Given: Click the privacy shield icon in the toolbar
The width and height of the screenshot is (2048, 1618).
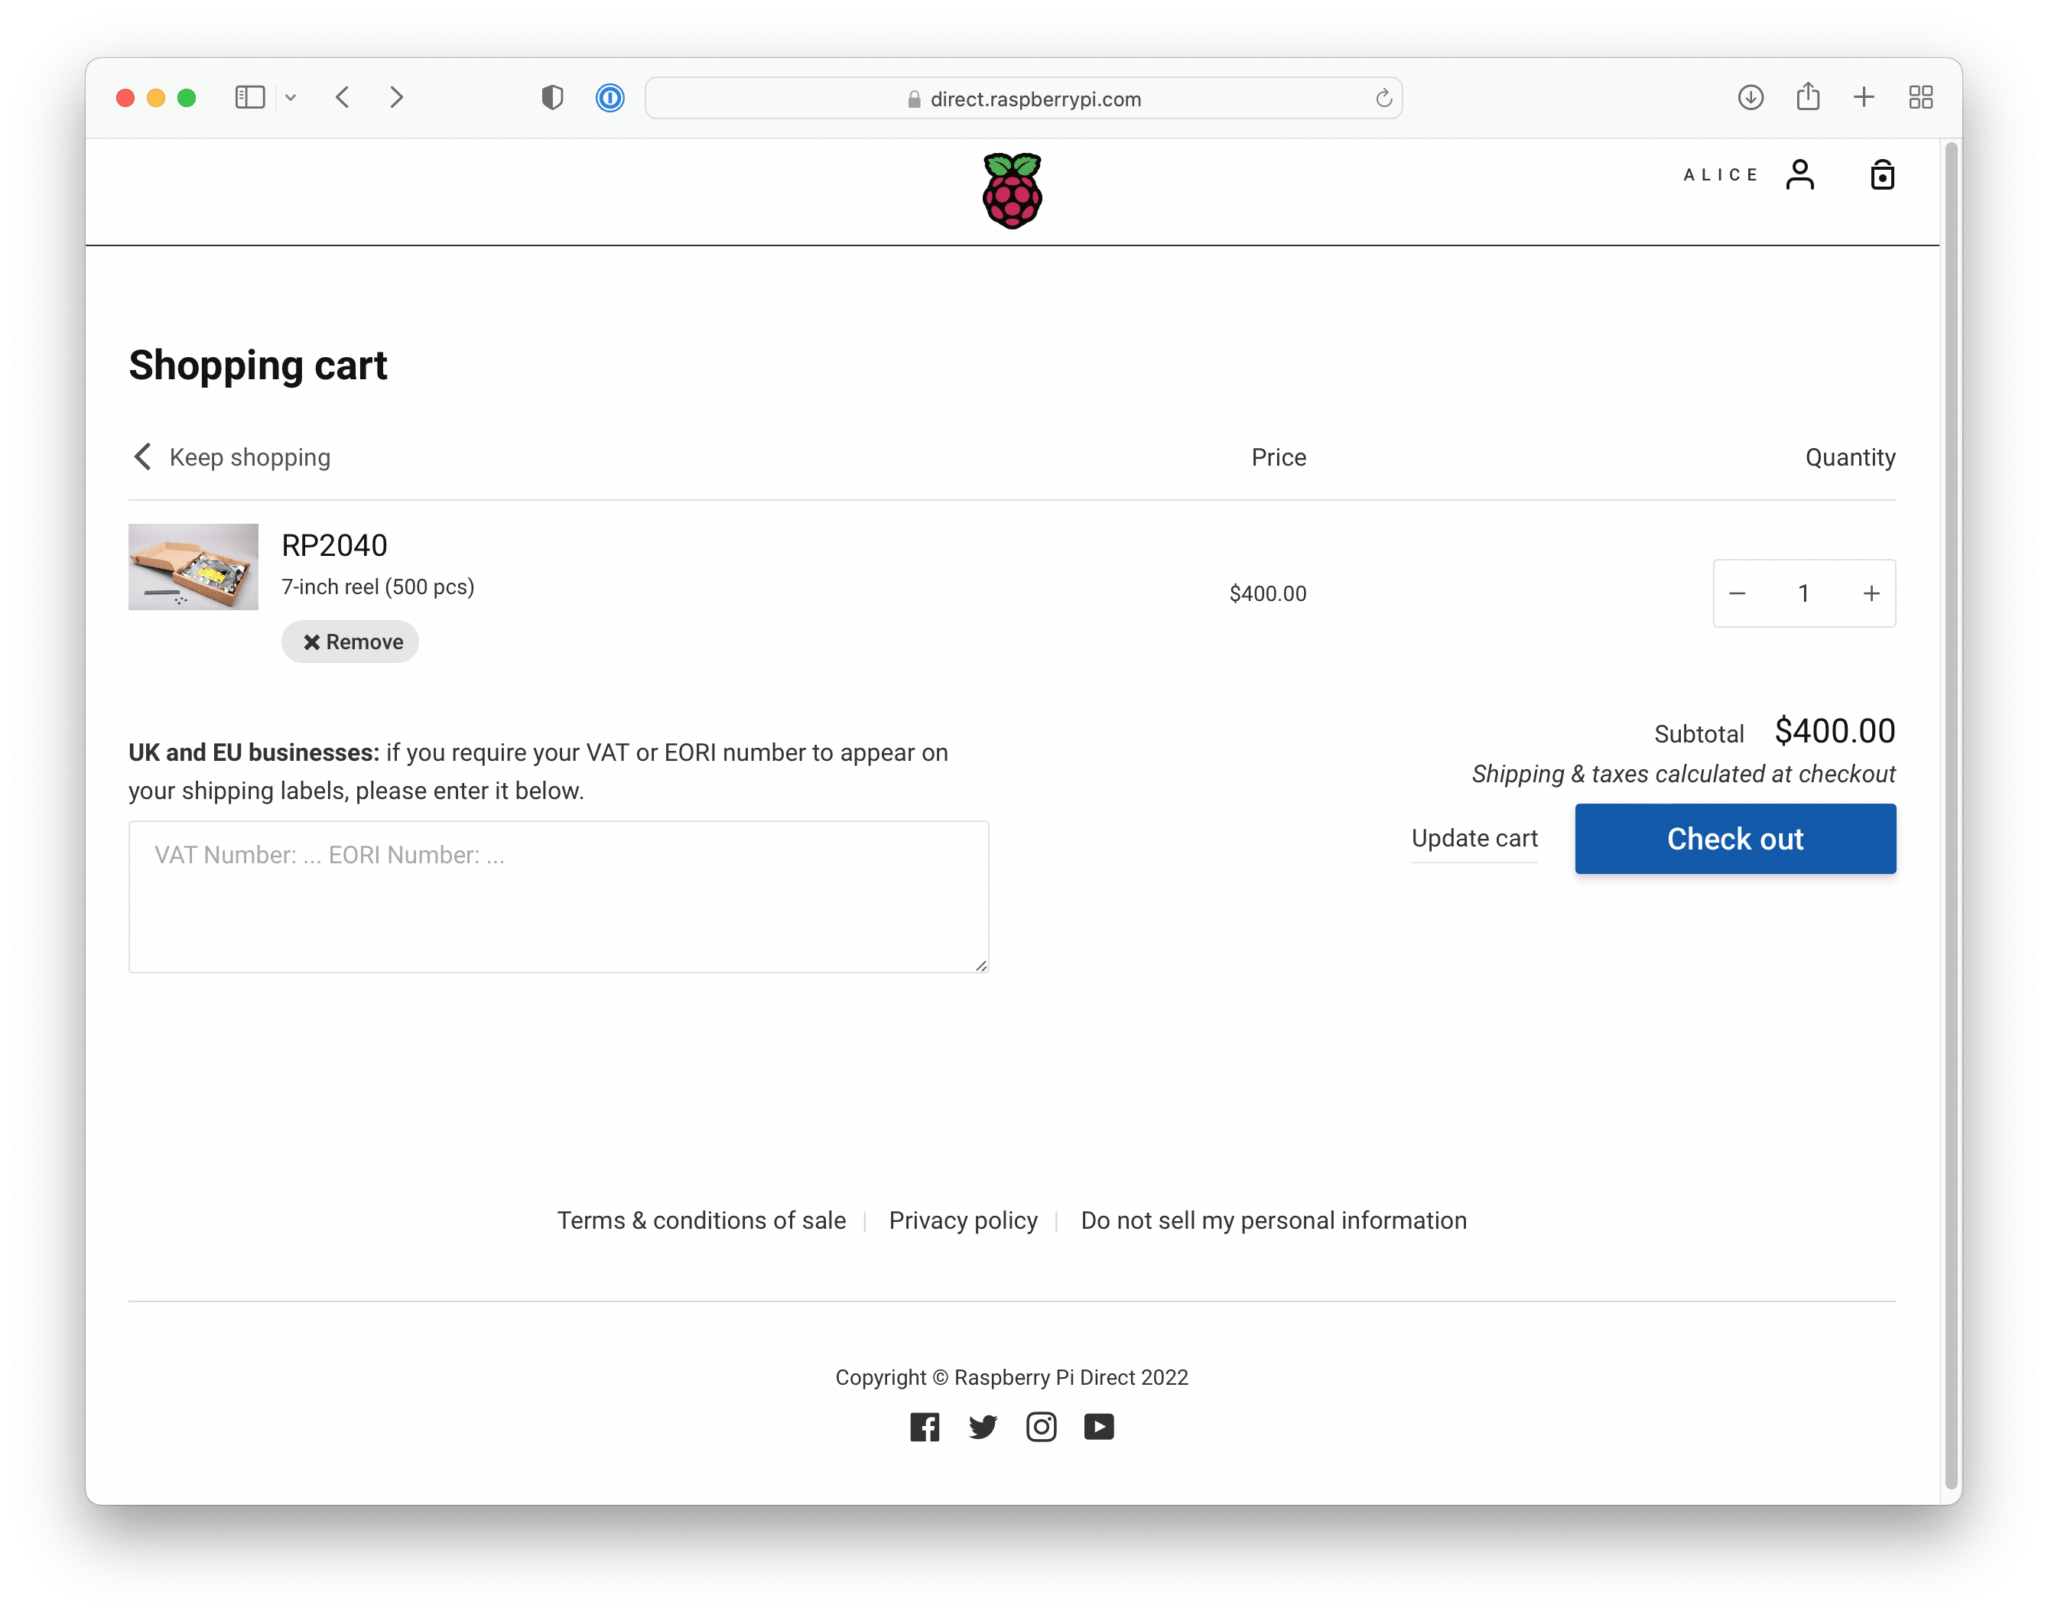Looking at the screenshot, I should (x=552, y=98).
